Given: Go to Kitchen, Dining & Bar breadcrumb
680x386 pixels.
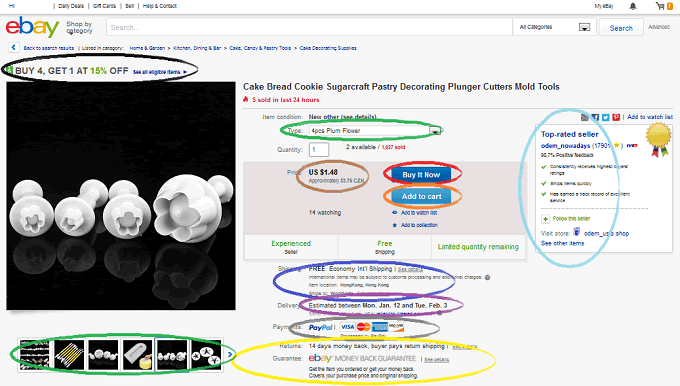Looking at the screenshot, I should [197, 48].
